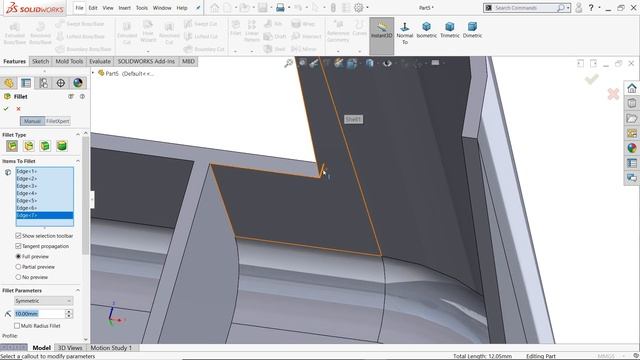This screenshot has height=360, width=640.
Task: Open the DisplayManager tab
Action: (78, 83)
